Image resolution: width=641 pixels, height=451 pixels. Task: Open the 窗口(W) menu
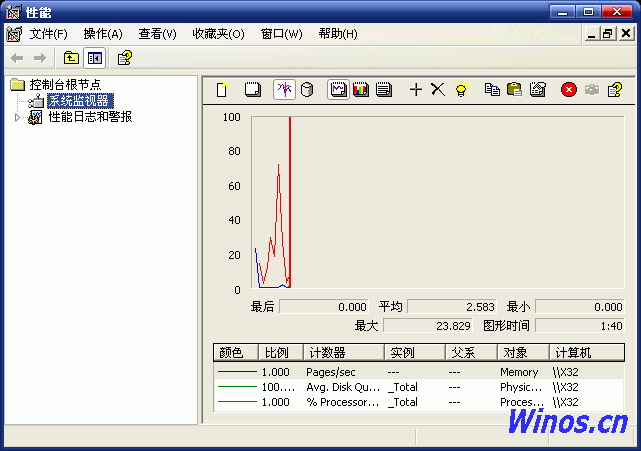[282, 34]
